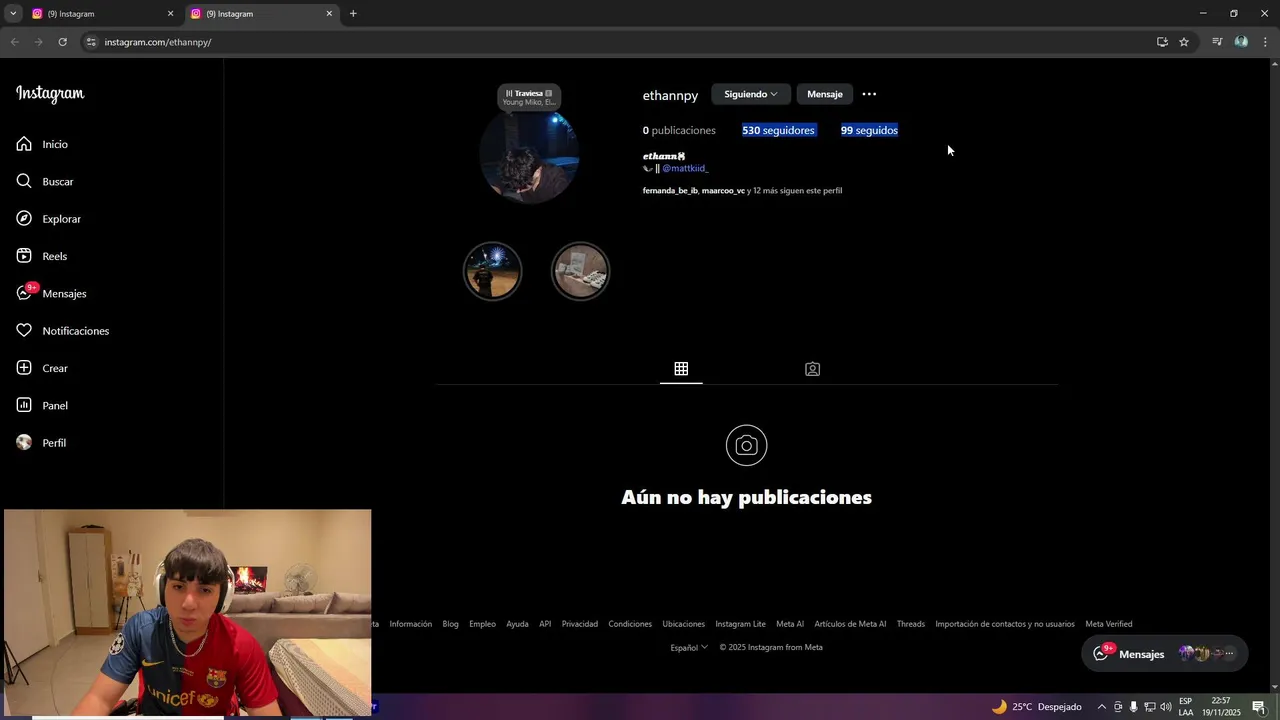Open the volume icon in the system tray
Screen dimensions: 1280x720
click(1166, 707)
